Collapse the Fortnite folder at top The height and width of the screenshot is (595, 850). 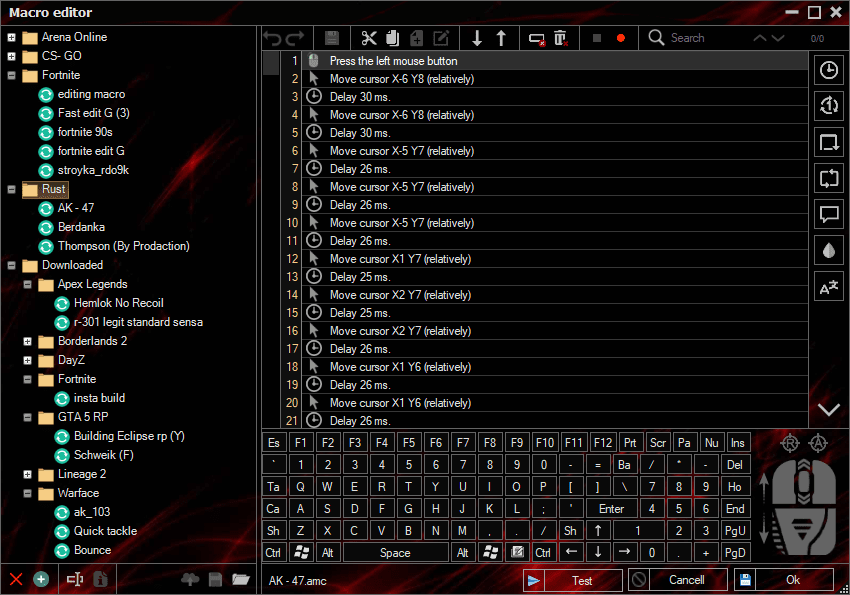point(11,75)
